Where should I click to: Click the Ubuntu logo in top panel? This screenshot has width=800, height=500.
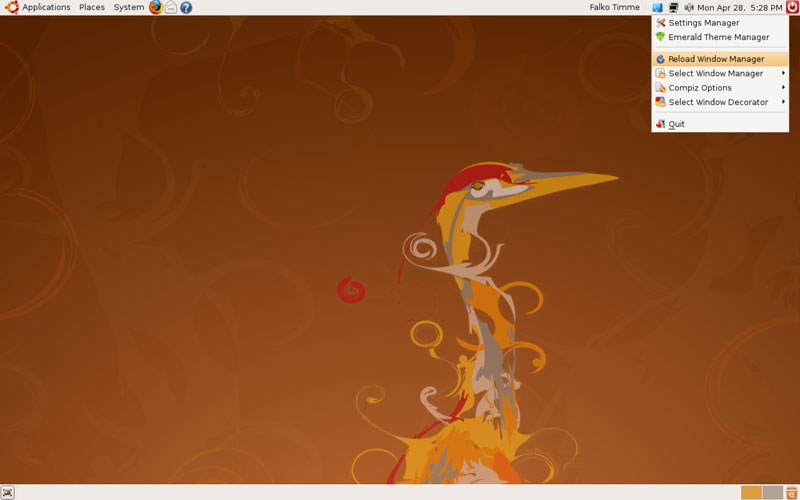click(x=11, y=7)
